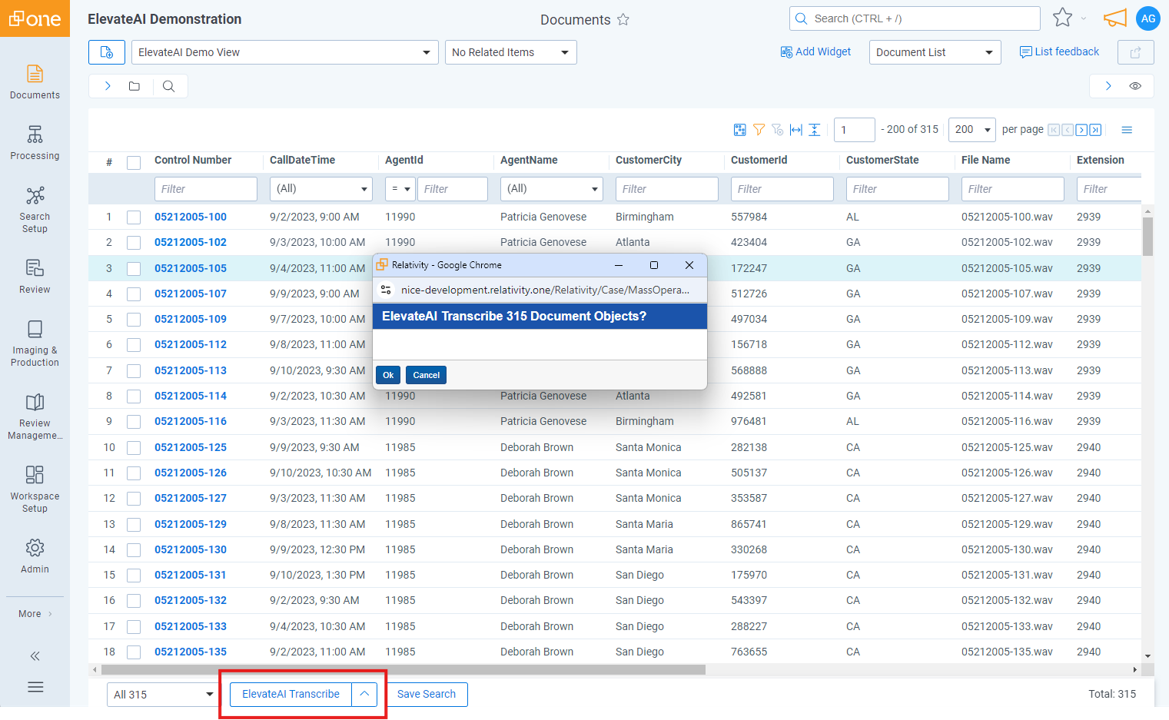This screenshot has width=1169, height=720.
Task: Go to the next page of results
Action: 1082,130
